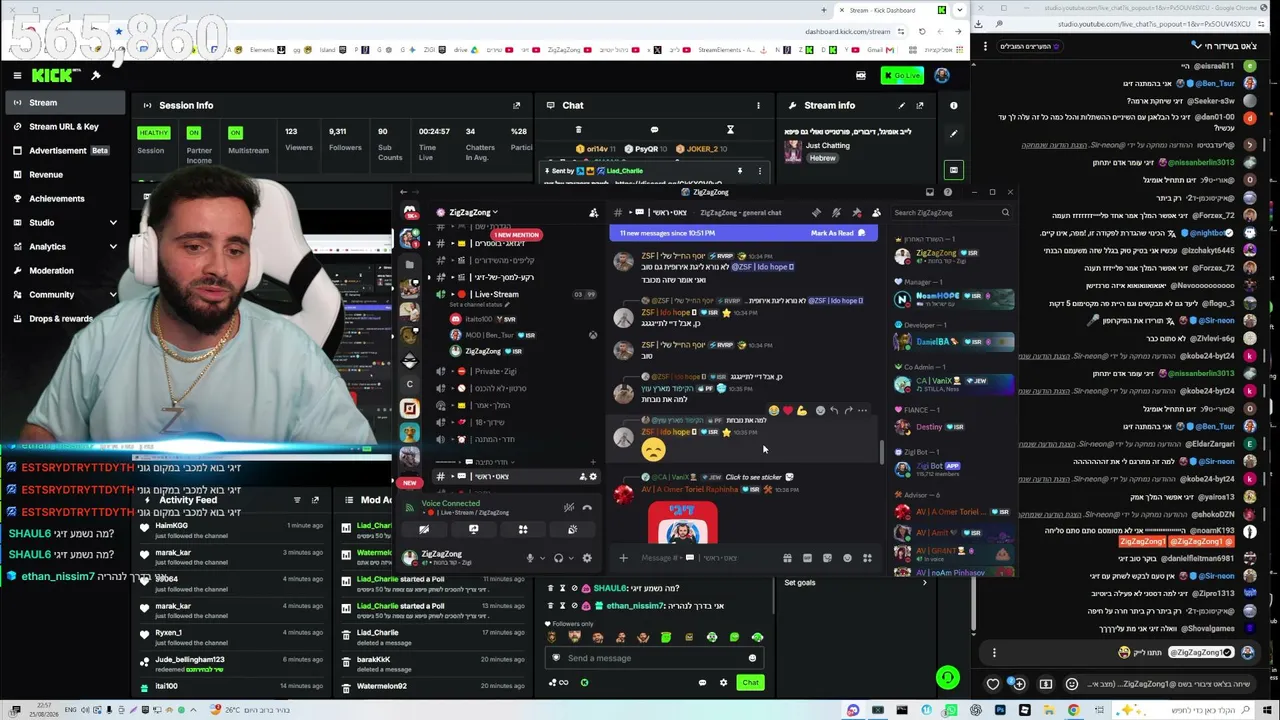
Task: Expand Set goals panel arrow
Action: [924, 583]
